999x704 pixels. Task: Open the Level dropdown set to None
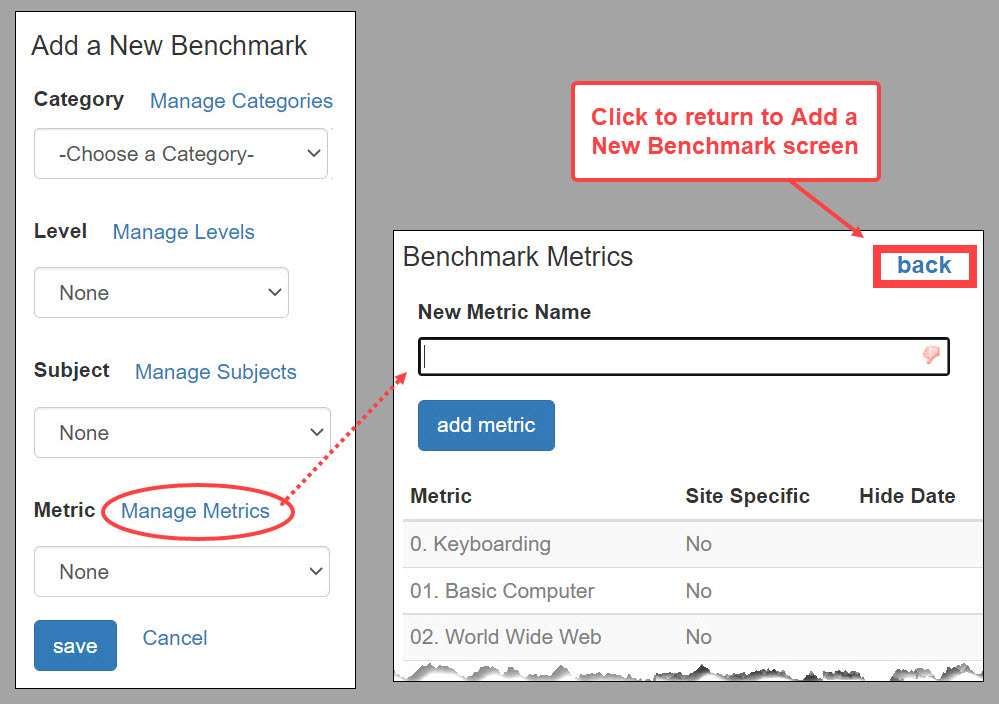(x=161, y=292)
